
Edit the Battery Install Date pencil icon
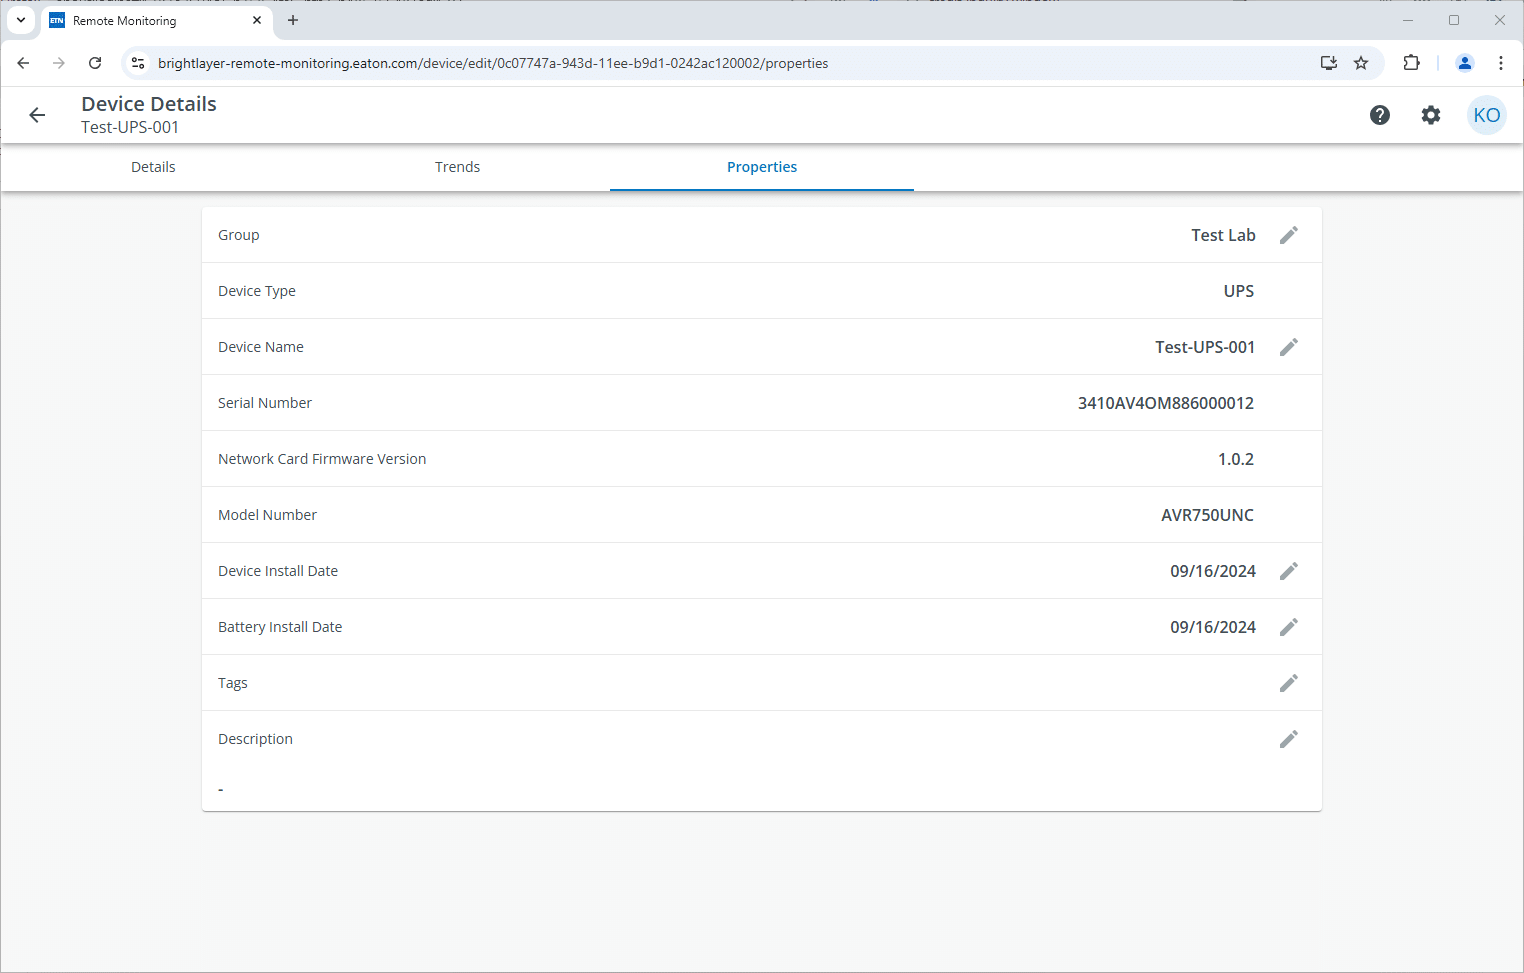1289,627
